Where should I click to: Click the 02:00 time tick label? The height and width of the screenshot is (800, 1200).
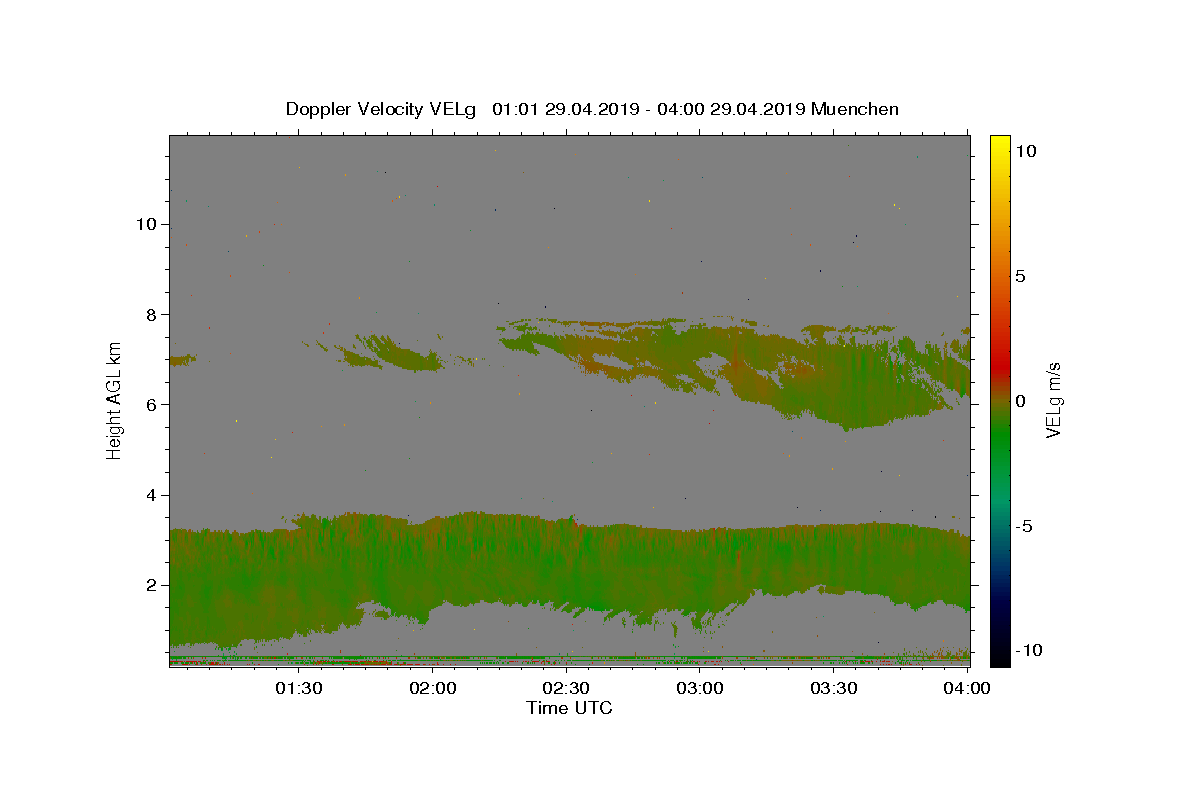[433, 688]
